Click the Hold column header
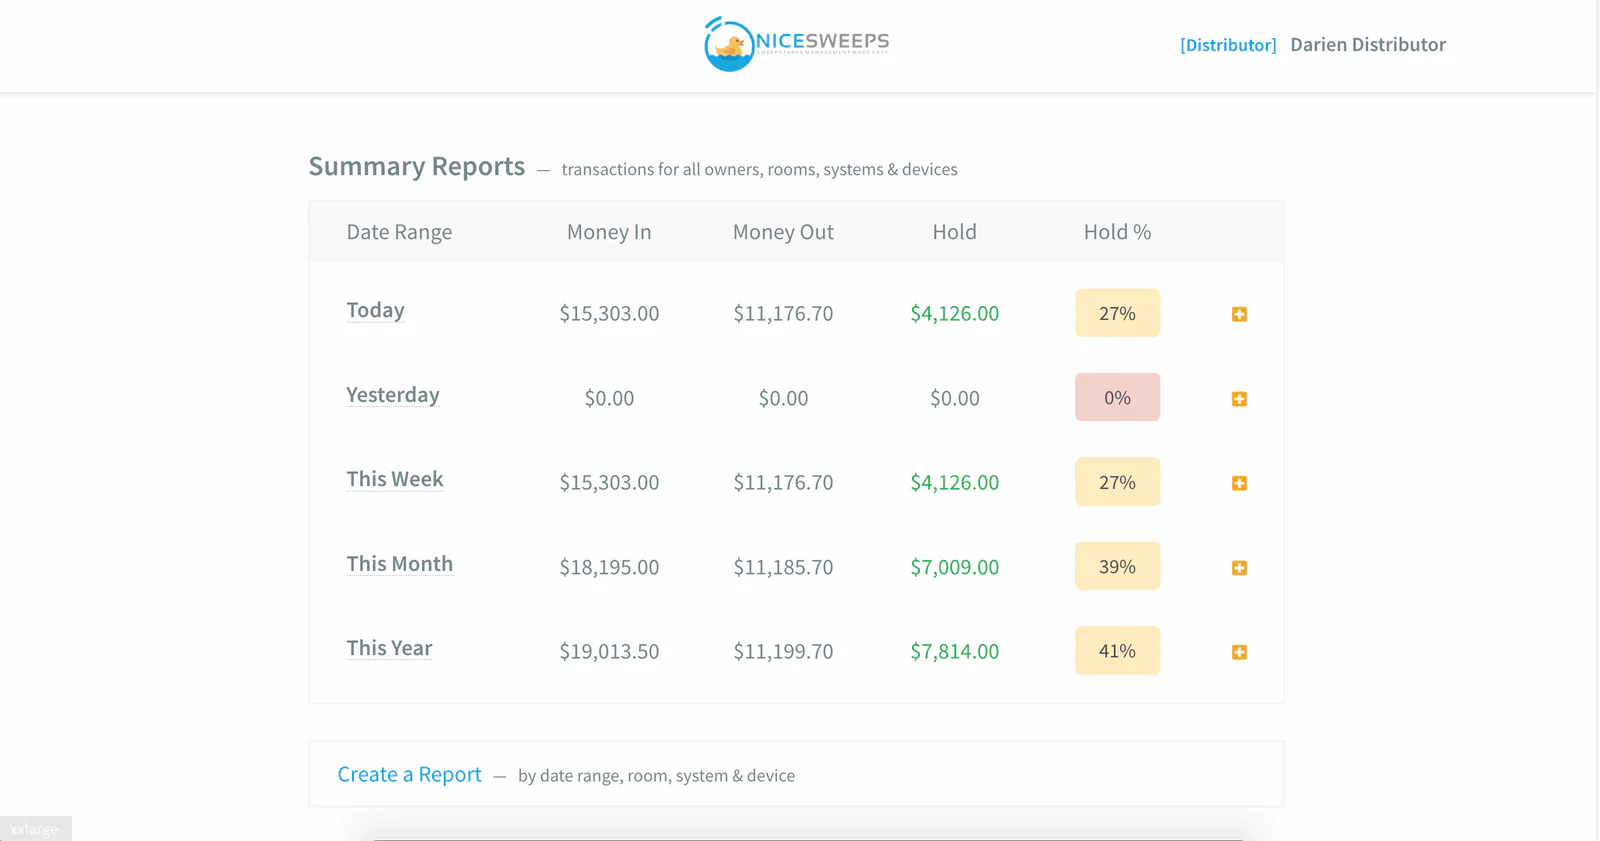Image resolution: width=1600 pixels, height=841 pixels. (955, 232)
